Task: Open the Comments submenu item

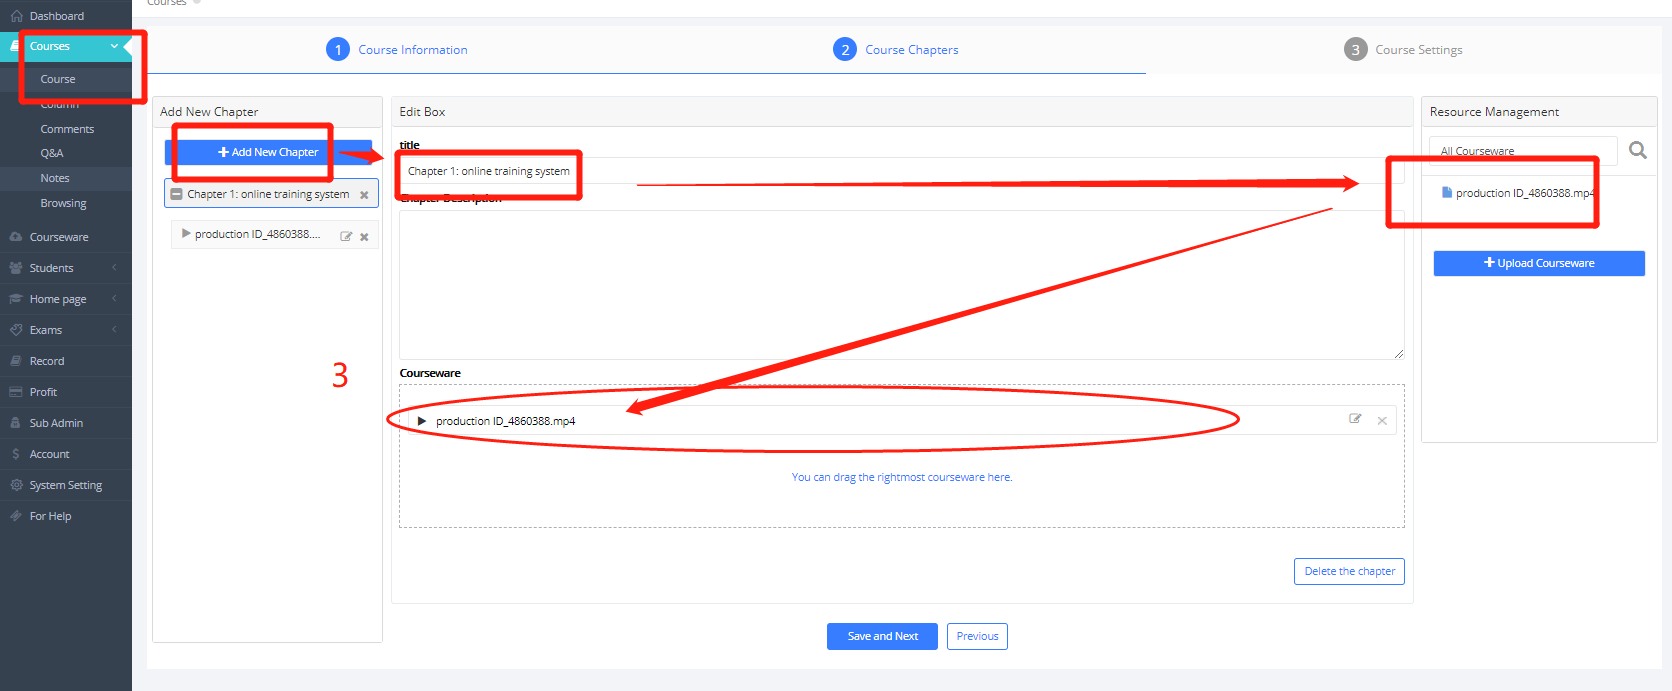Action: click(67, 129)
